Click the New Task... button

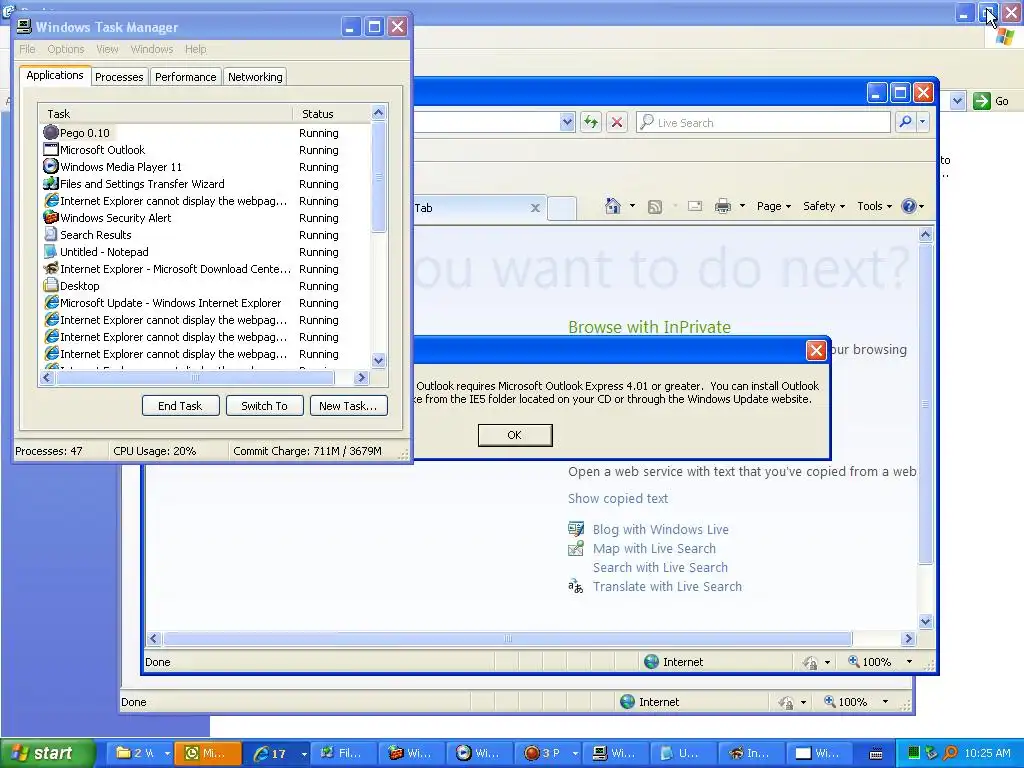click(x=348, y=406)
